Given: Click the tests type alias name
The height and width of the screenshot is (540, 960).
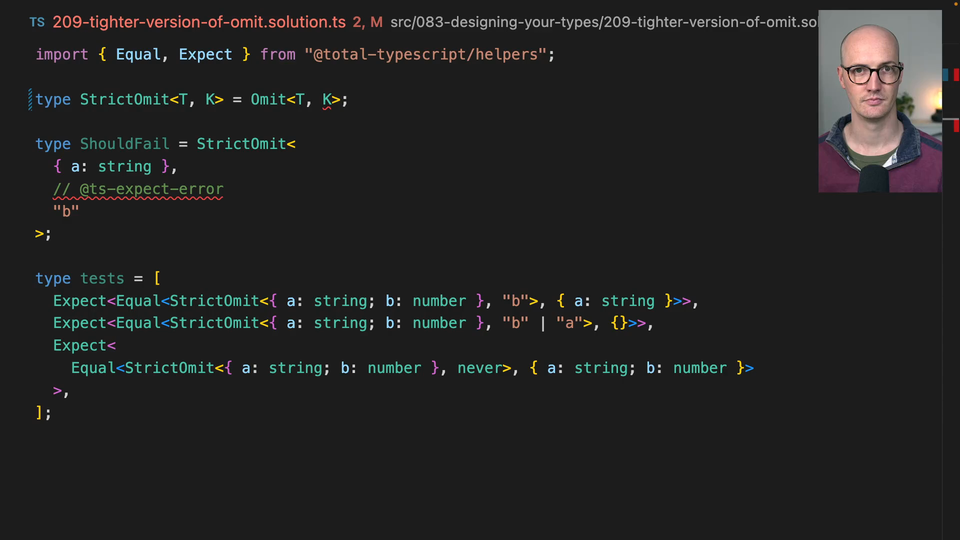Looking at the screenshot, I should 102,278.
